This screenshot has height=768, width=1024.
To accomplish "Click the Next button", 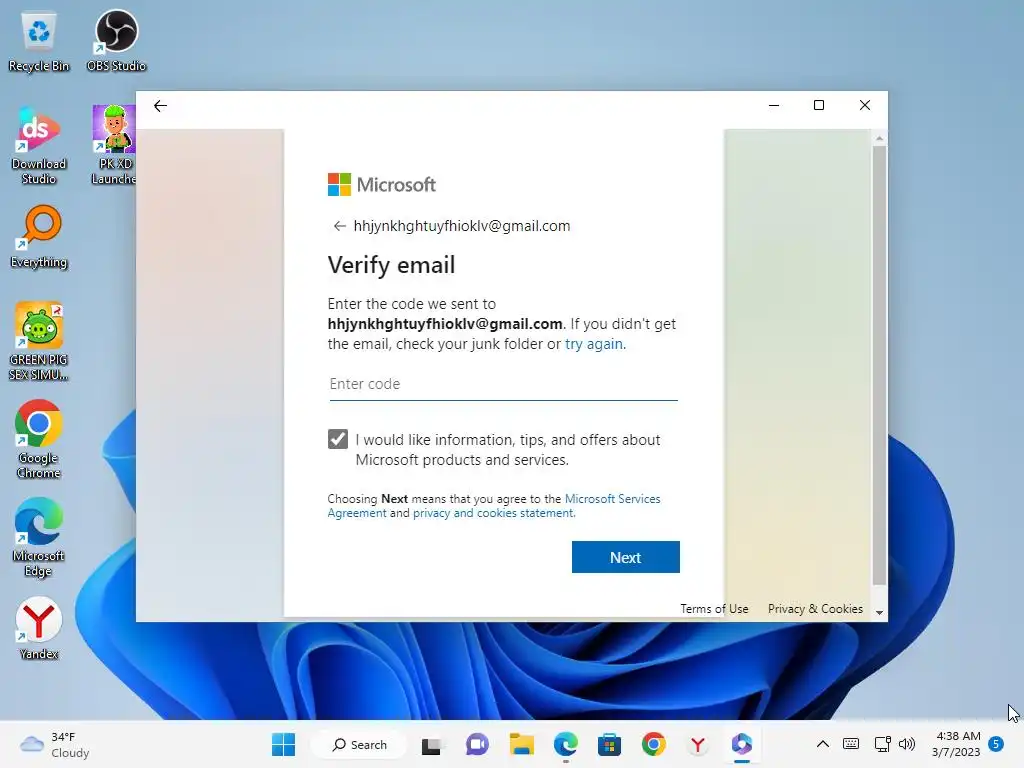I will 626,557.
